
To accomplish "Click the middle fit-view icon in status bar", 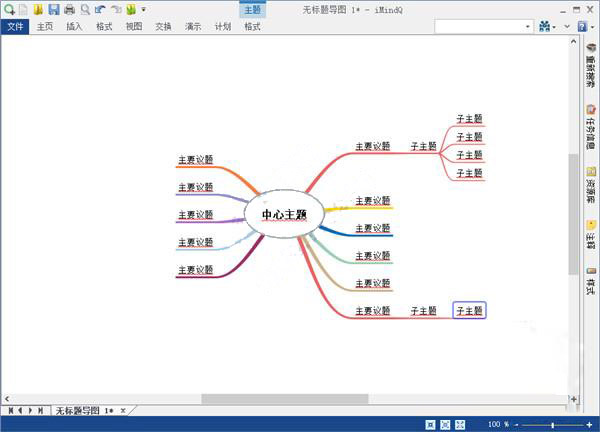I will [x=445, y=424].
